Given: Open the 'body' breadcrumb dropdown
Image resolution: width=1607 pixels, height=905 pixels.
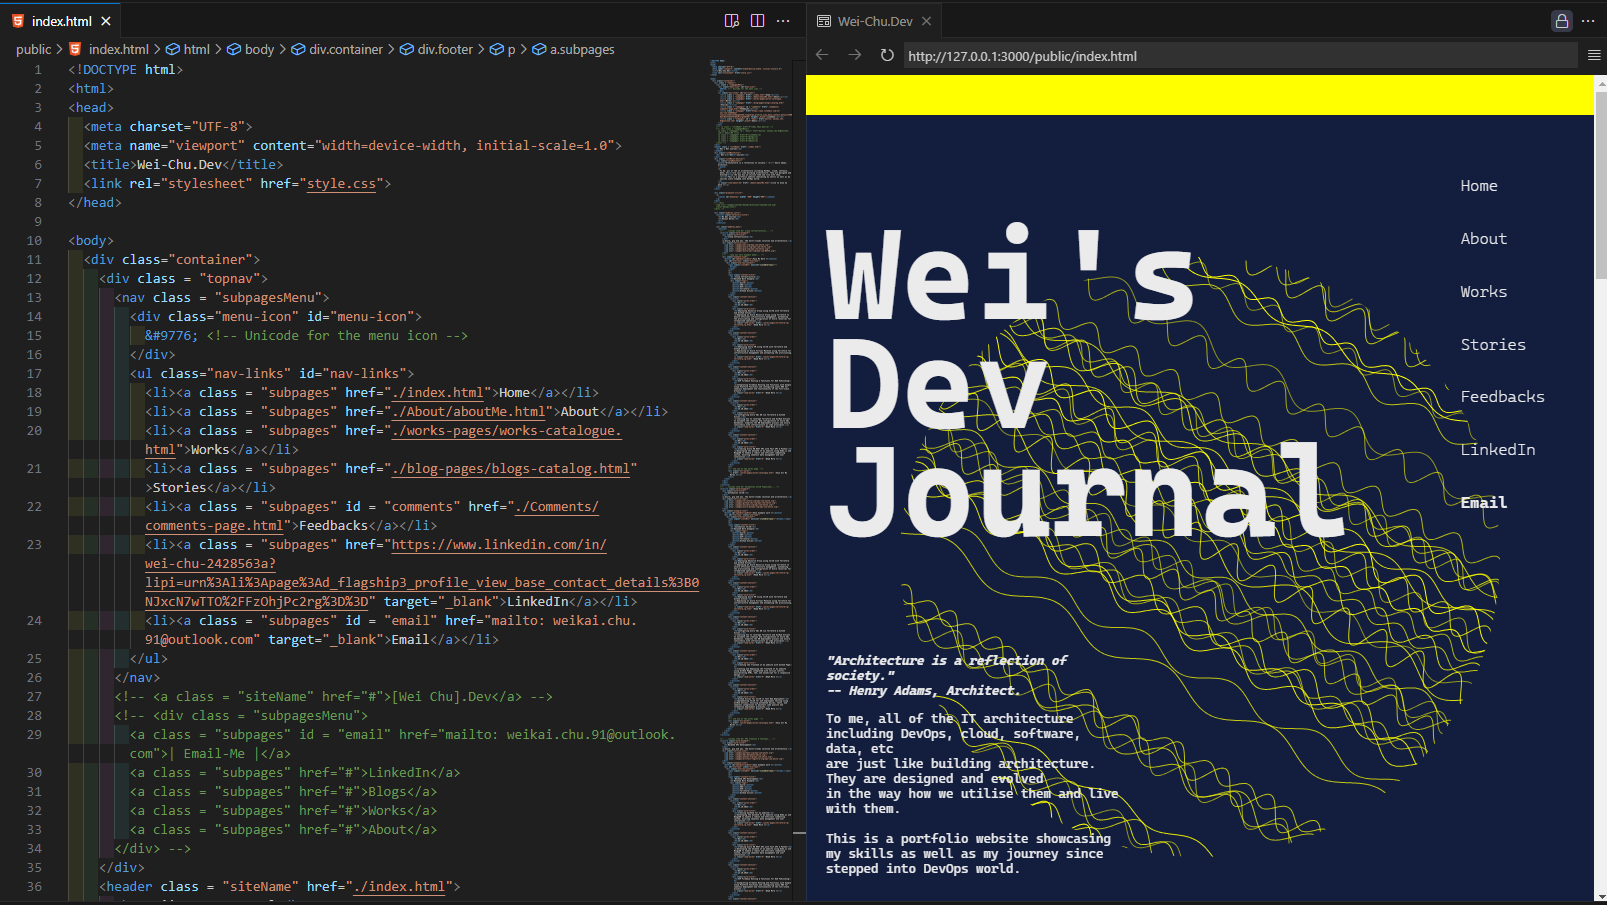Looking at the screenshot, I should tap(250, 49).
